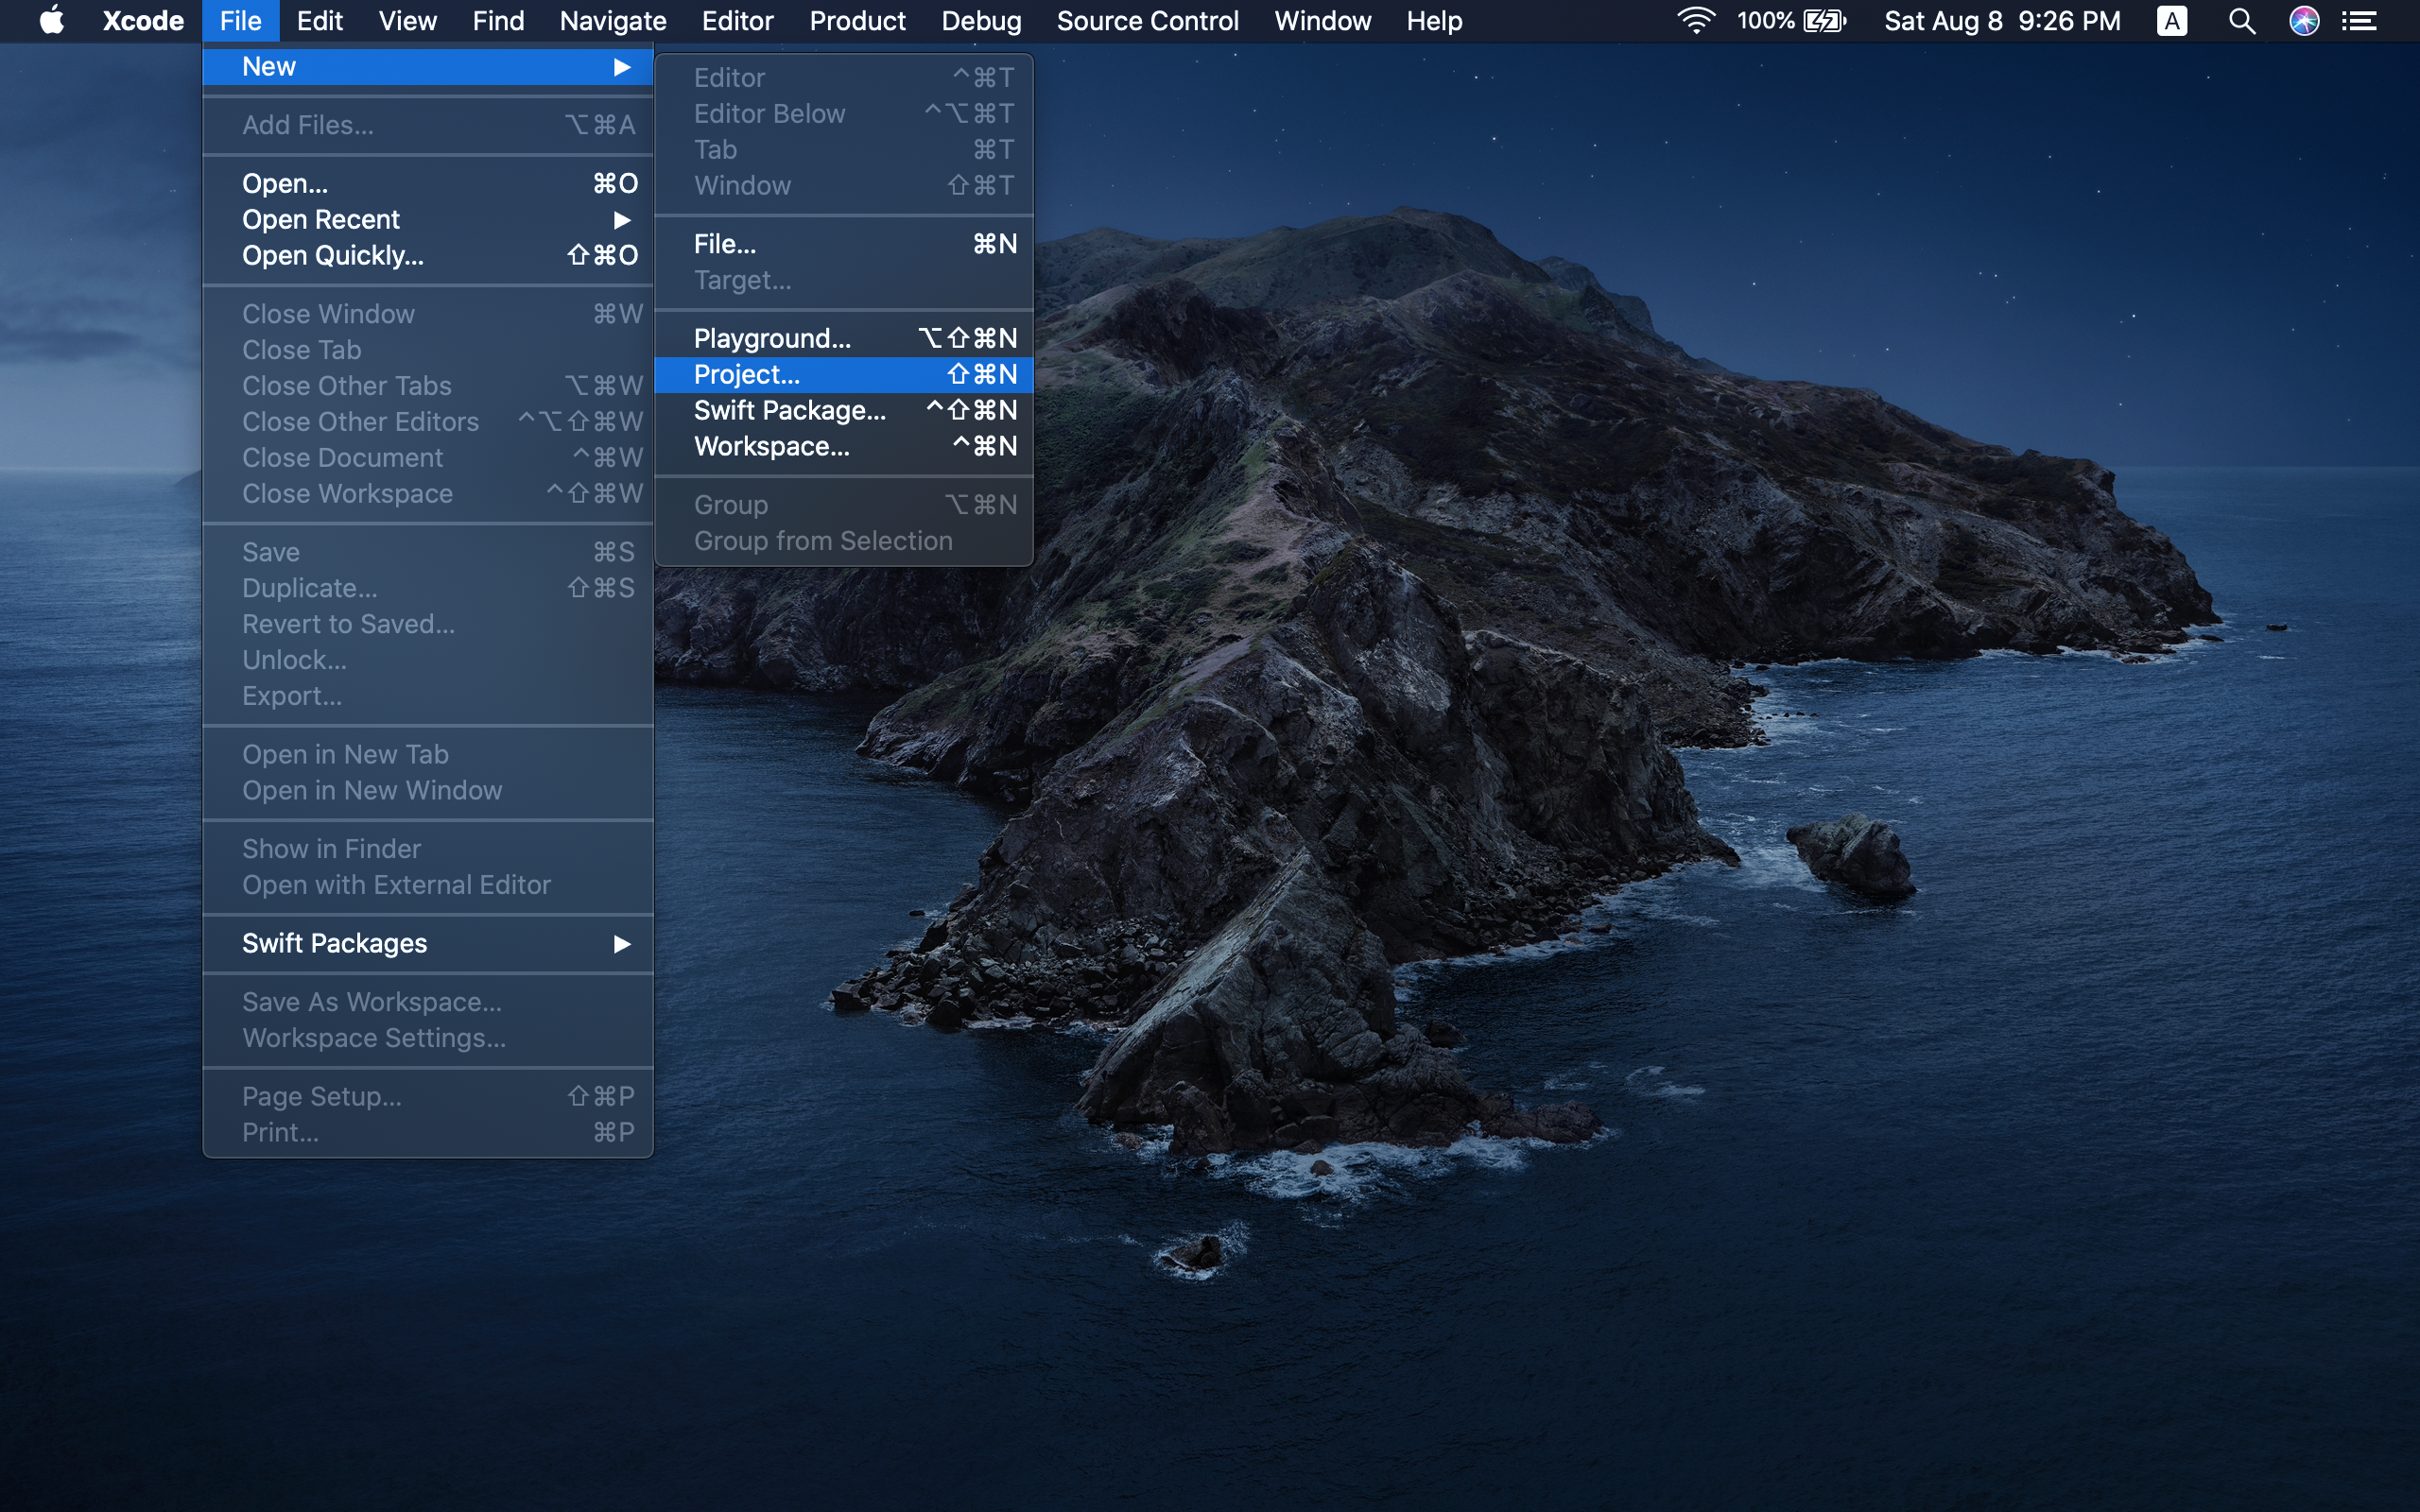Click disabled Duplicate... item
The image size is (2420, 1512).
click(x=428, y=588)
